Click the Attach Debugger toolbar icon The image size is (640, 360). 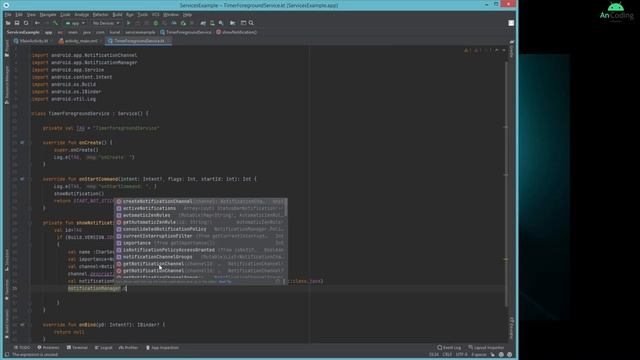click(183, 23)
